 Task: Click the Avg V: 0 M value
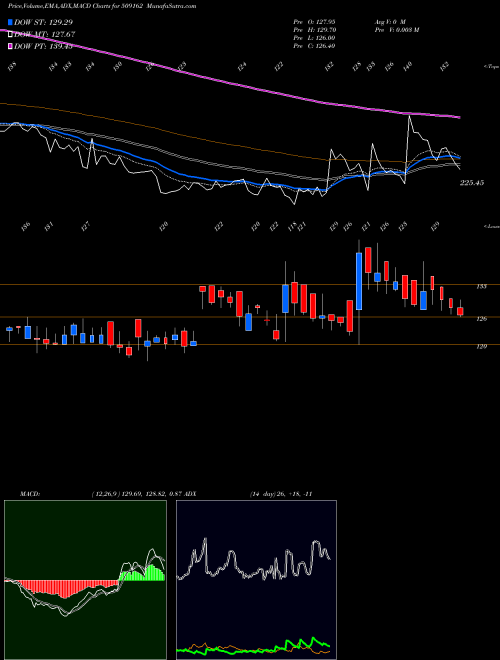click(389, 21)
